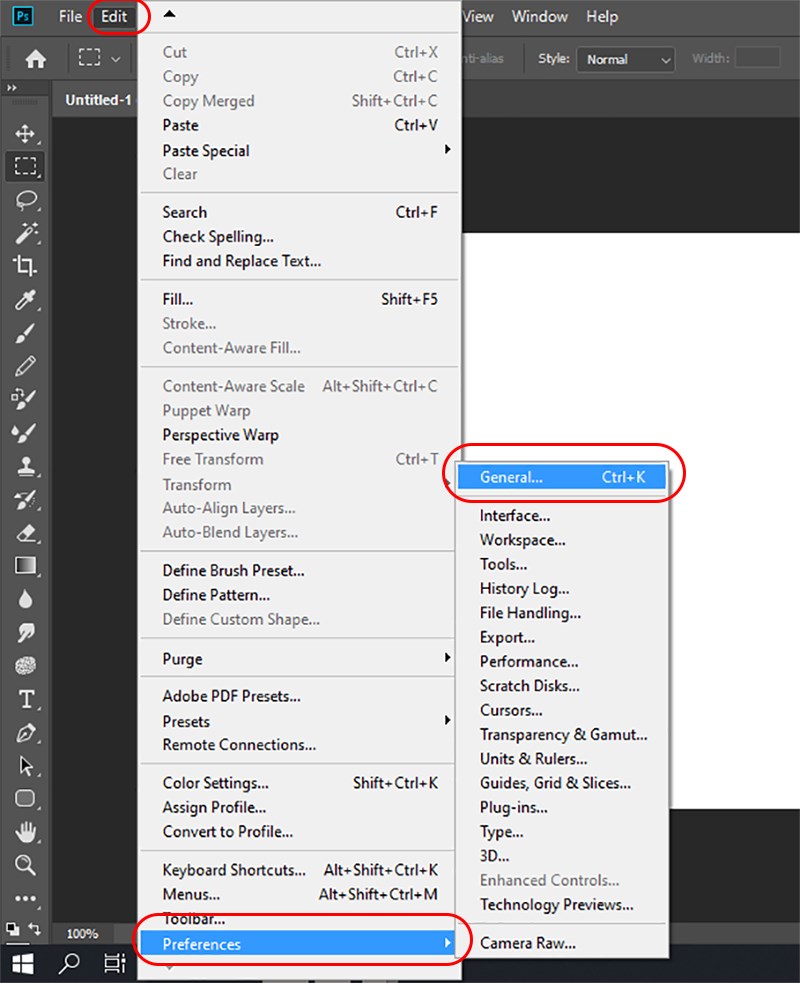Open Keyboard Shortcuts dialog
This screenshot has width=800, height=983.
299,870
